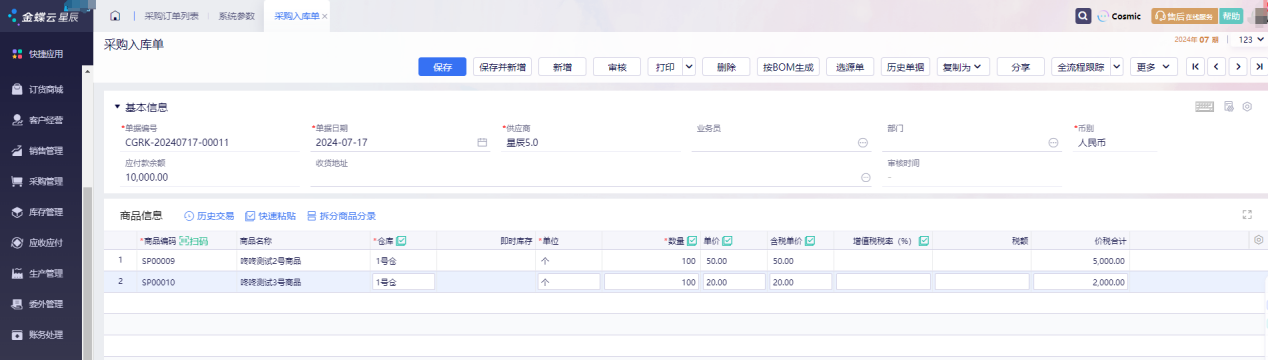
Task: Click the 选源单 button
Action: point(850,66)
